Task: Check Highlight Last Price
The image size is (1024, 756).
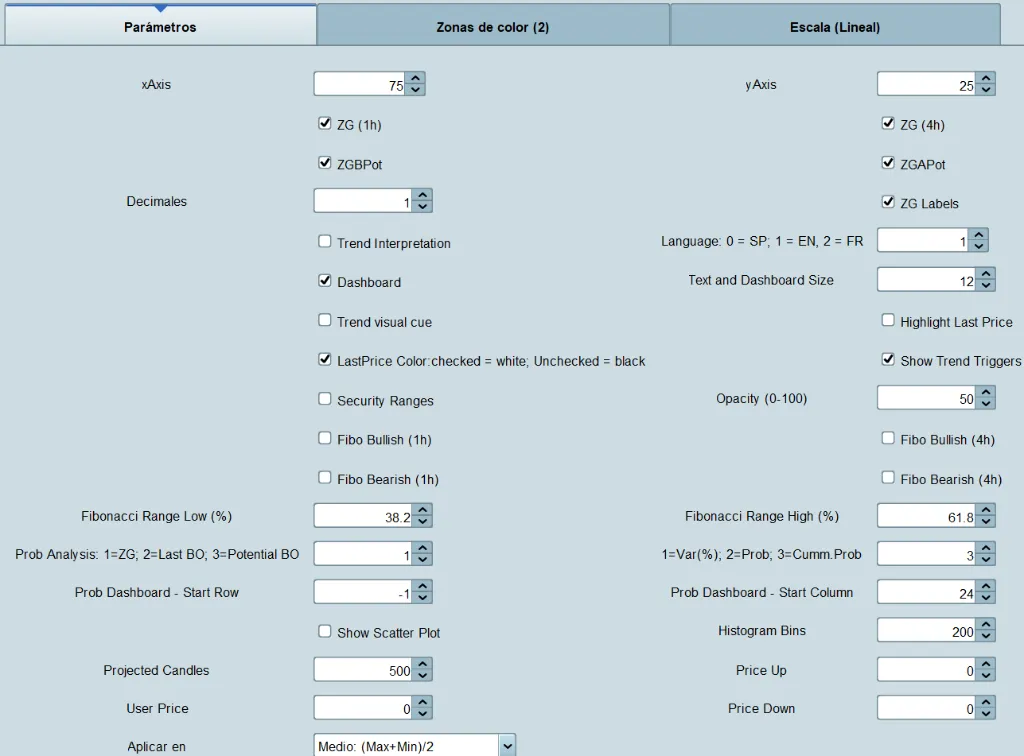Action: (x=888, y=320)
